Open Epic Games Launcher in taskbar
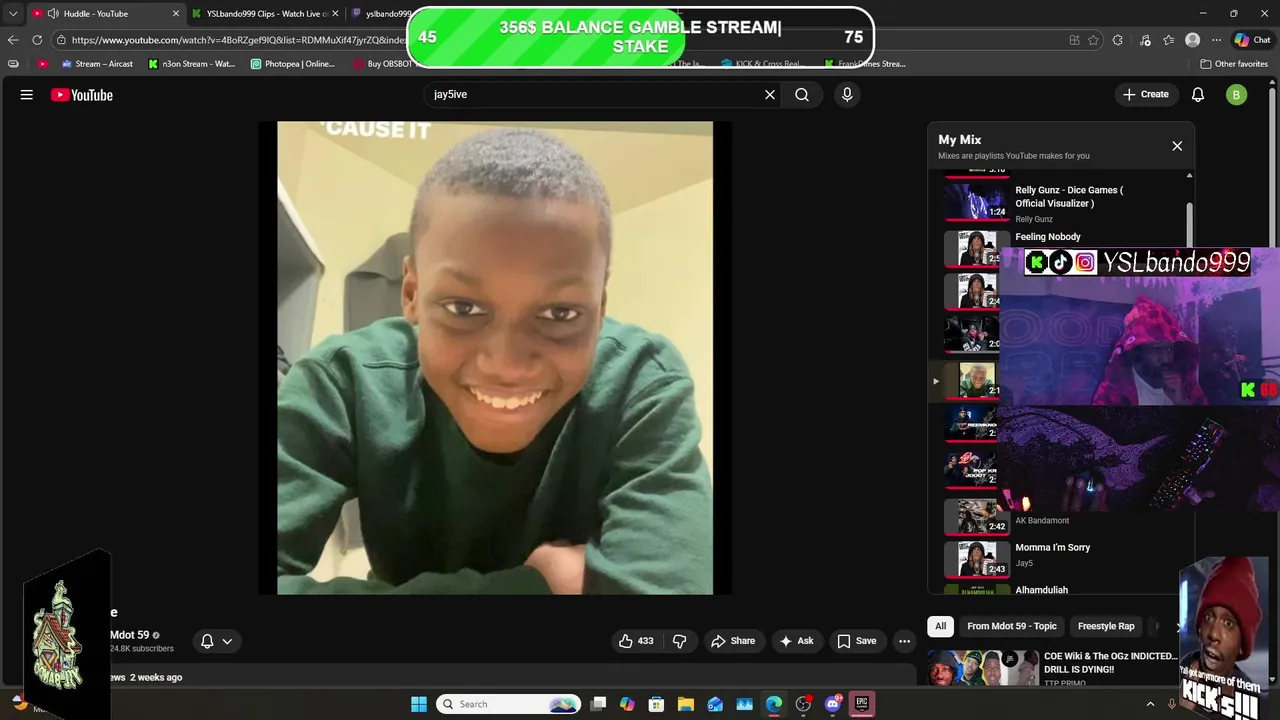 [x=861, y=704]
